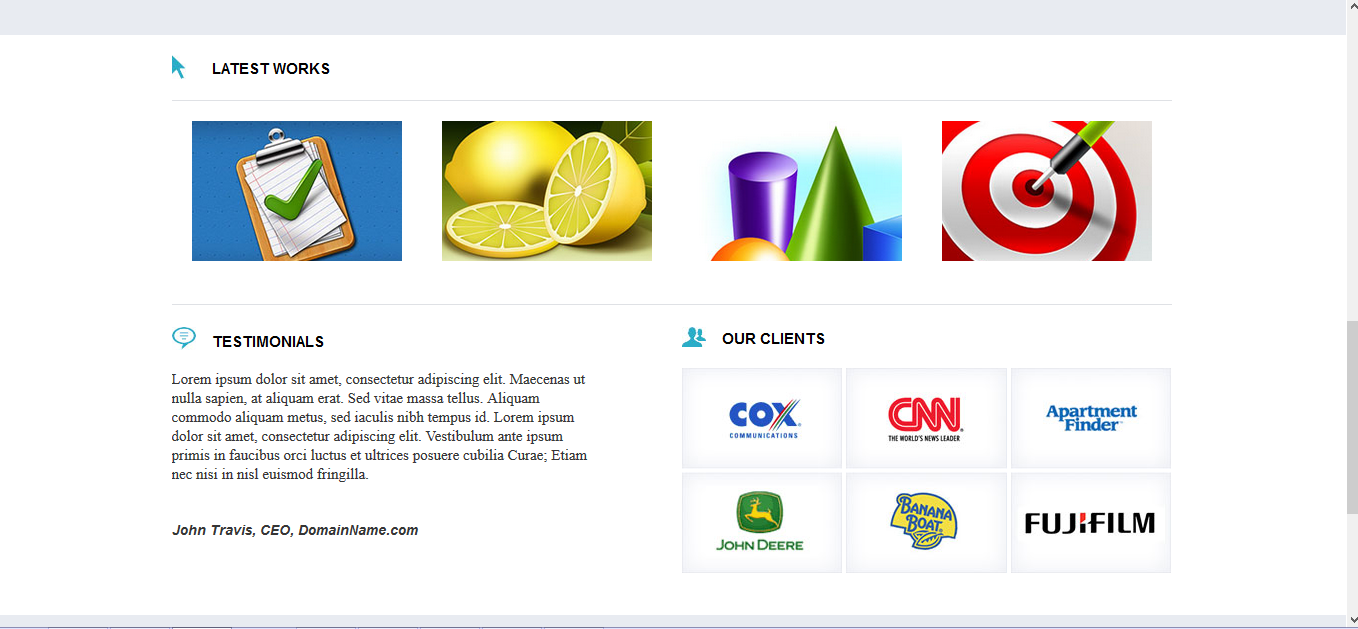The height and width of the screenshot is (629, 1358).
Task: Click the John Travis, CEO, DomainName.com attribution
Action: (295, 530)
